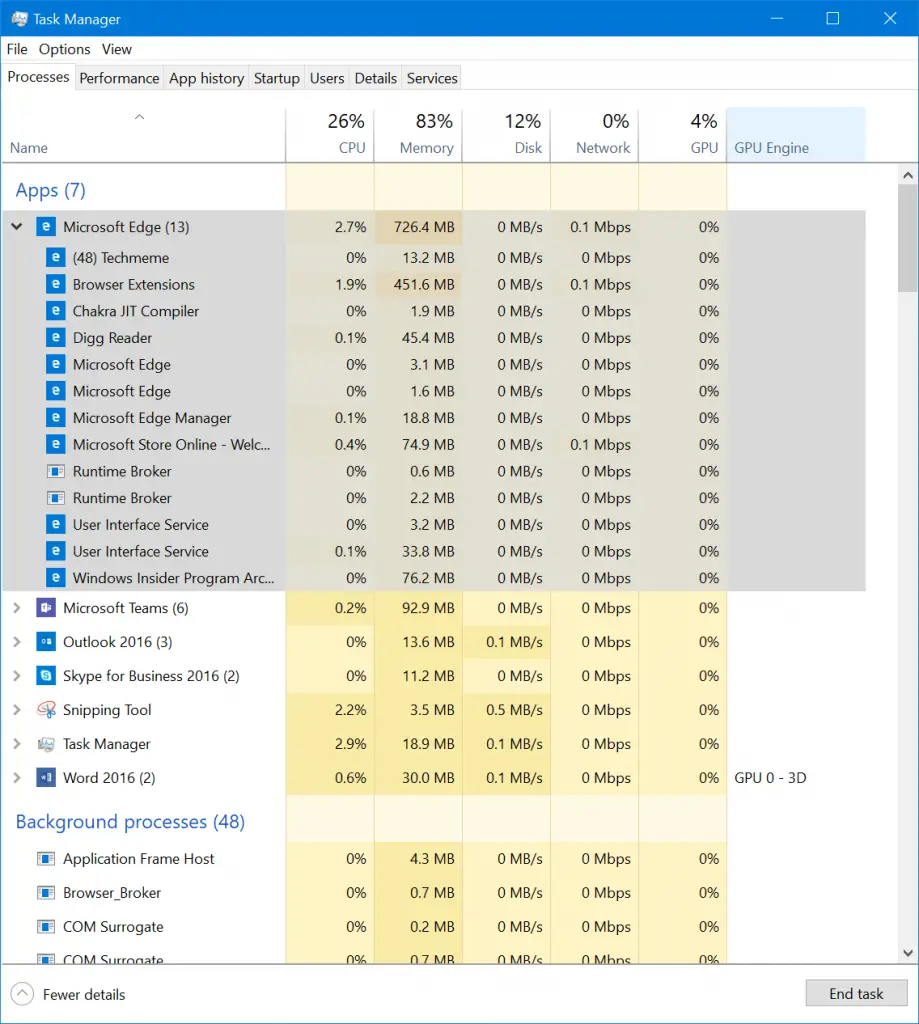Switch to the Performance tab
The image size is (919, 1024).
tap(119, 78)
